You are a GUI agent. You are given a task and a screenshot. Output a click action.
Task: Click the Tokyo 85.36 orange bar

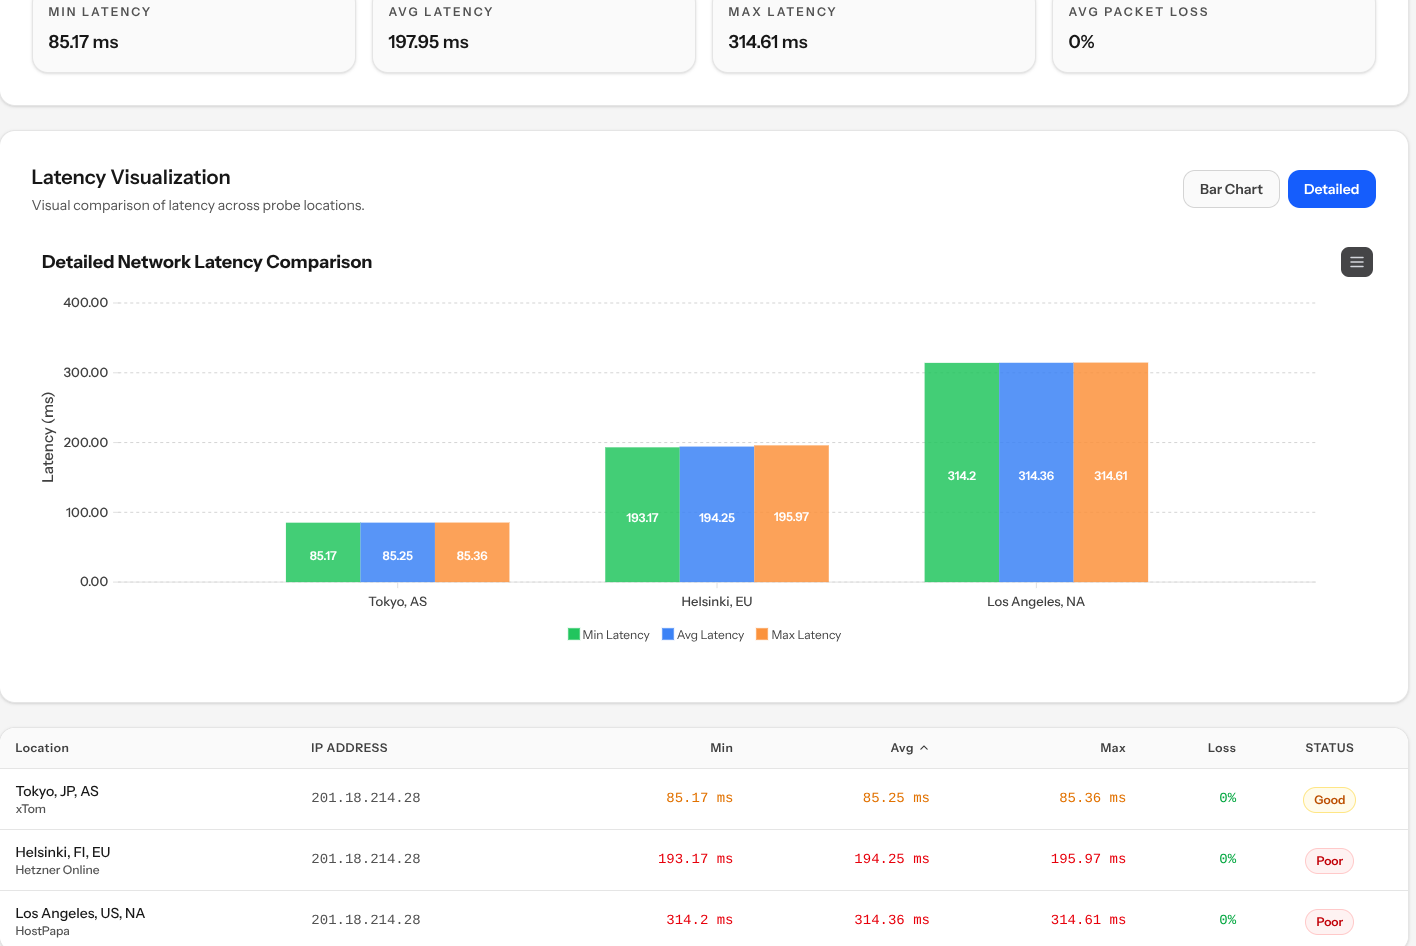pyautogui.click(x=472, y=552)
